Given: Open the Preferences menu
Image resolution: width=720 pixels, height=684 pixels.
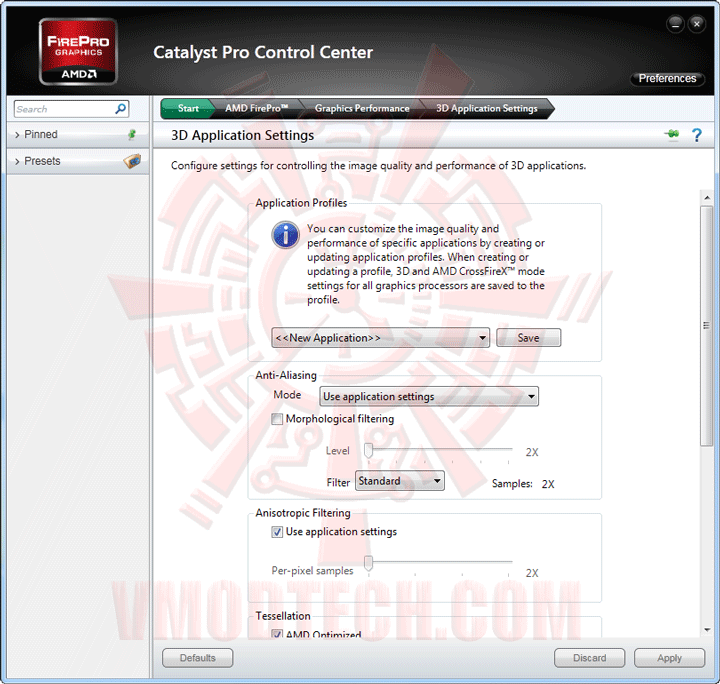Looking at the screenshot, I should point(667,78).
